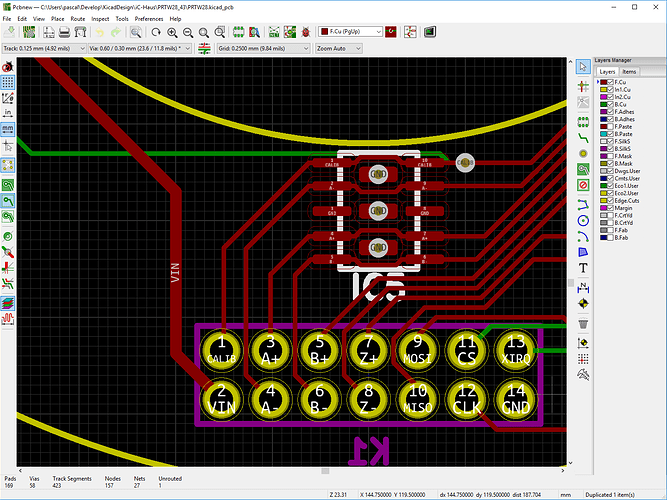Select the Draw circle tool
This screenshot has width=667, height=500.
point(583,220)
